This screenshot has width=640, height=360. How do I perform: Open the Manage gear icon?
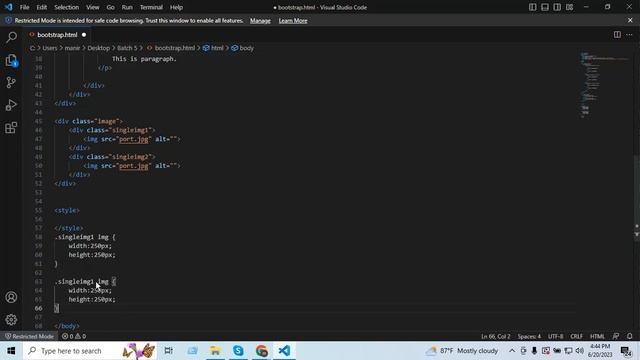11,320
